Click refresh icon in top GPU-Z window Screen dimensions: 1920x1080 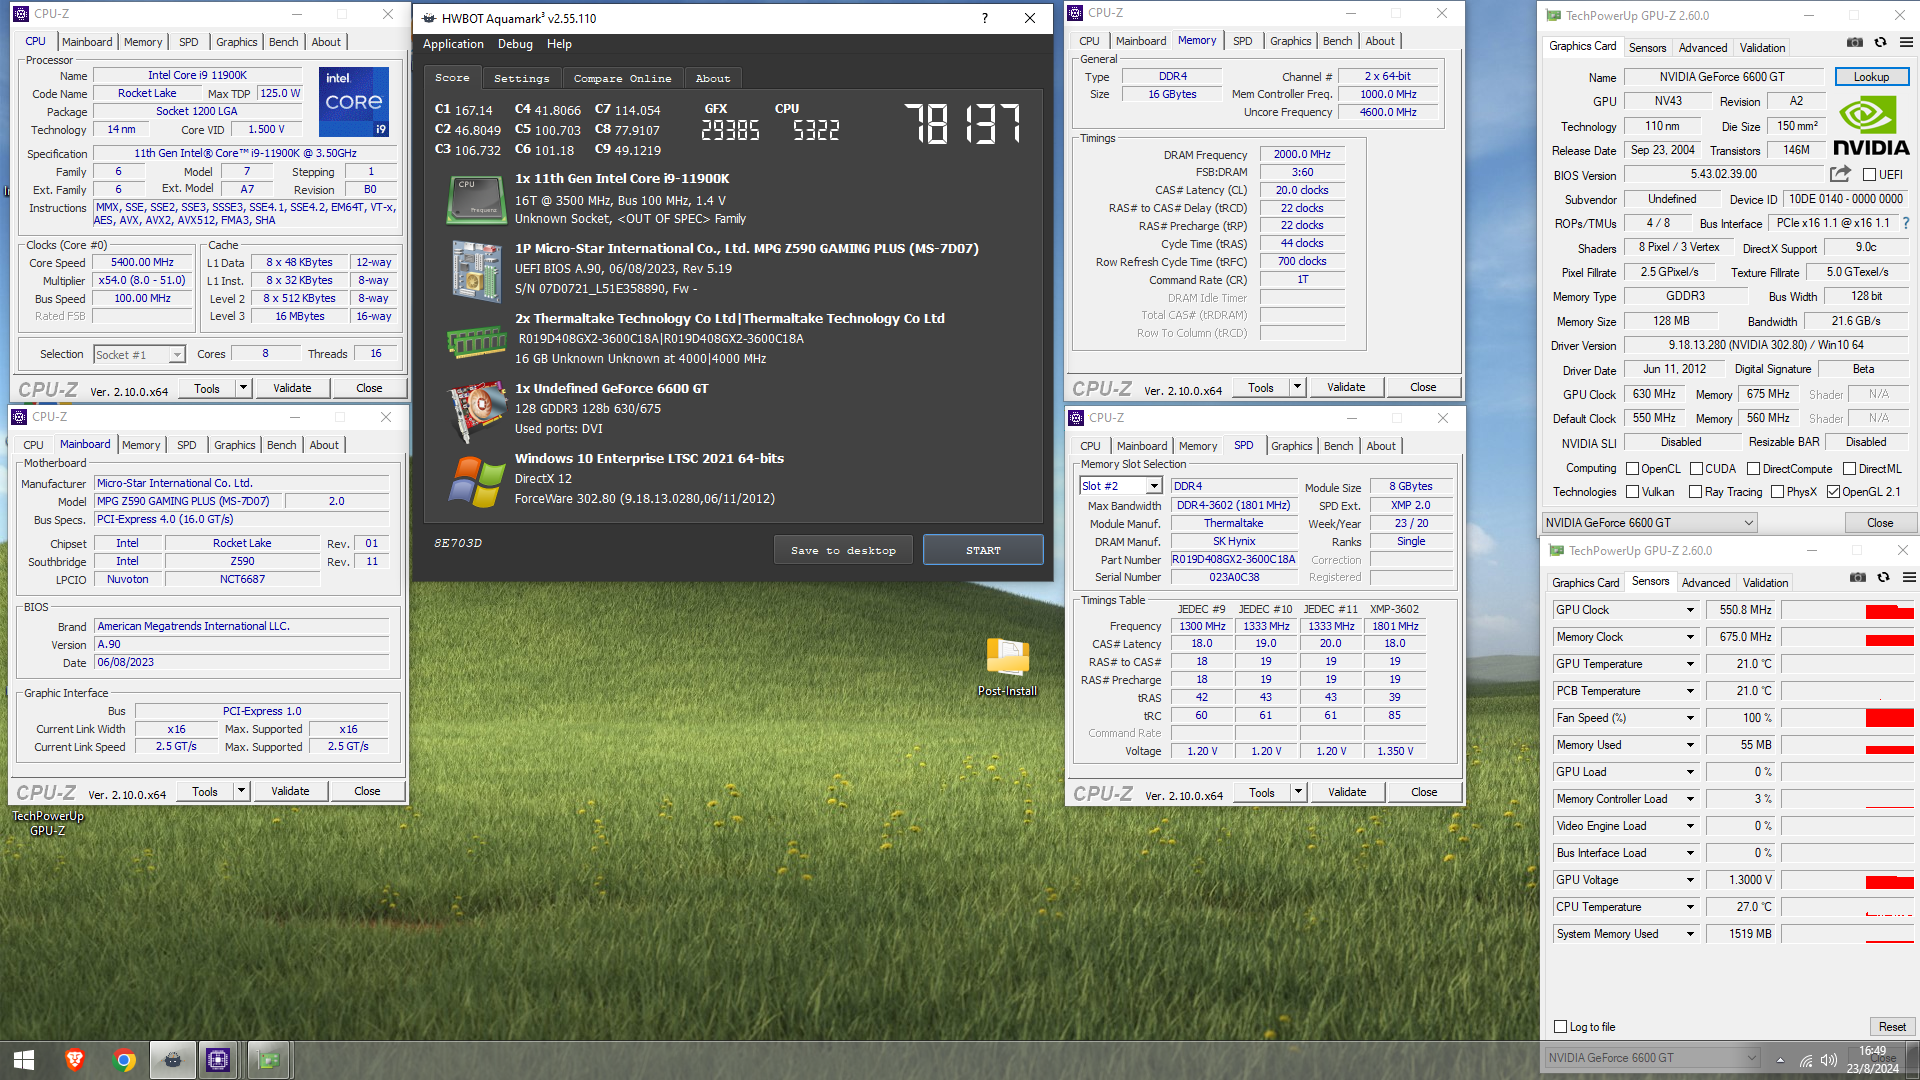(x=1880, y=43)
